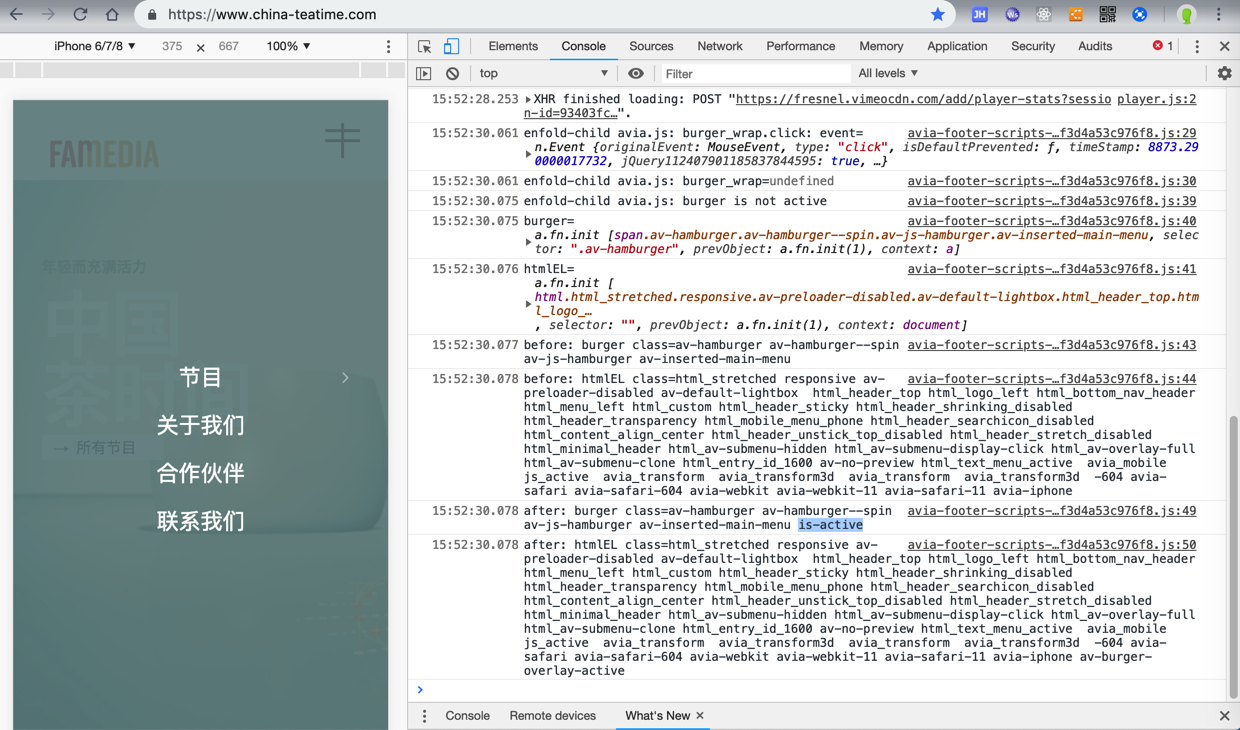
Task: Clear the console with the block icon
Action: [x=453, y=74]
